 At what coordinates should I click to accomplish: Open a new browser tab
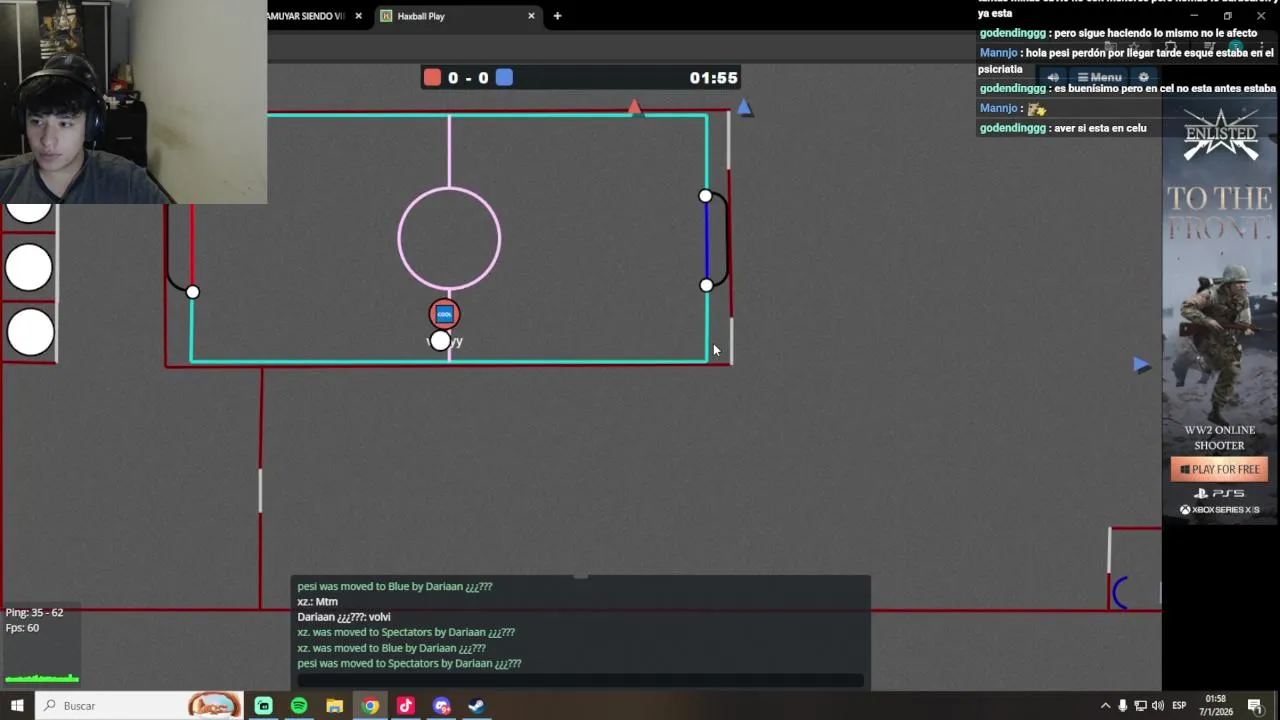click(x=557, y=16)
